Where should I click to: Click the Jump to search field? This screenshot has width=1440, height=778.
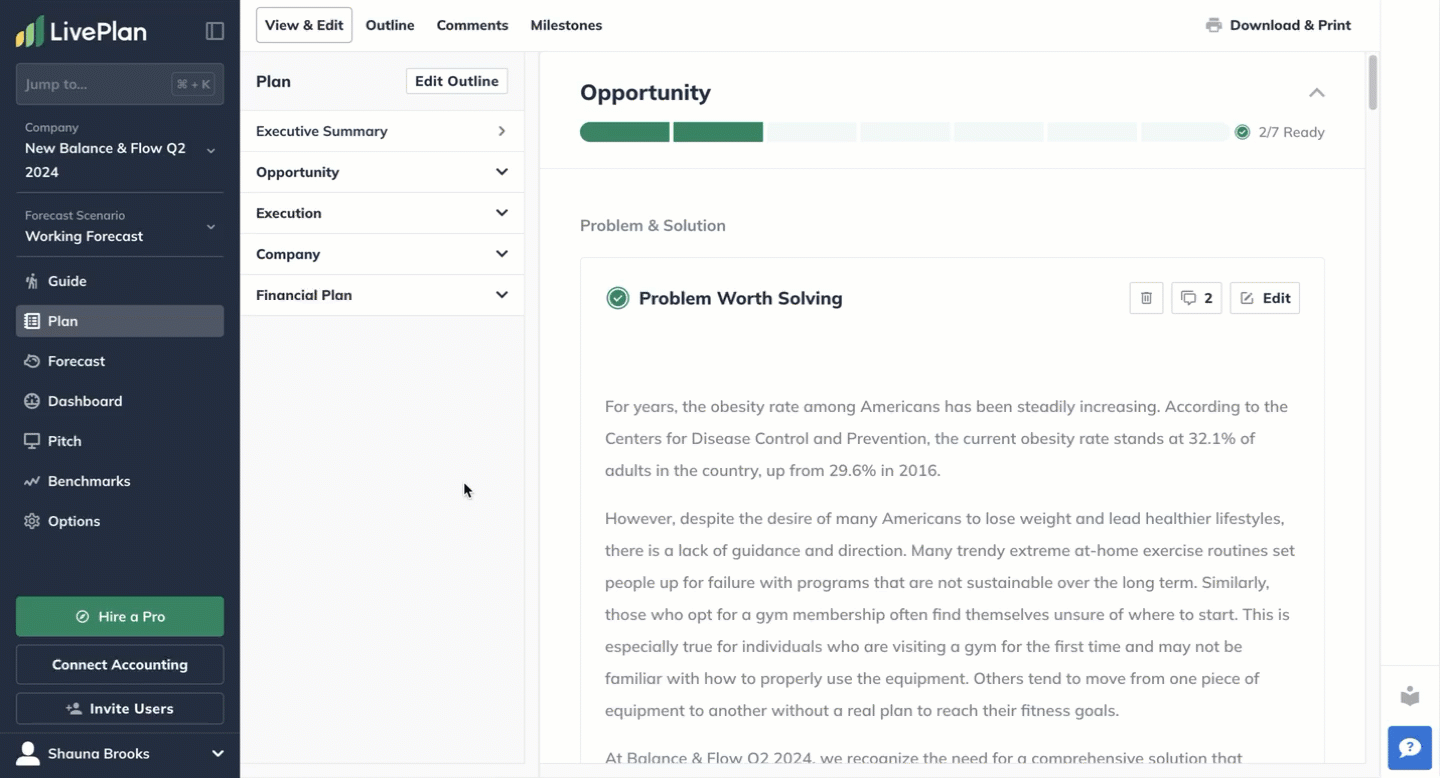click(96, 85)
